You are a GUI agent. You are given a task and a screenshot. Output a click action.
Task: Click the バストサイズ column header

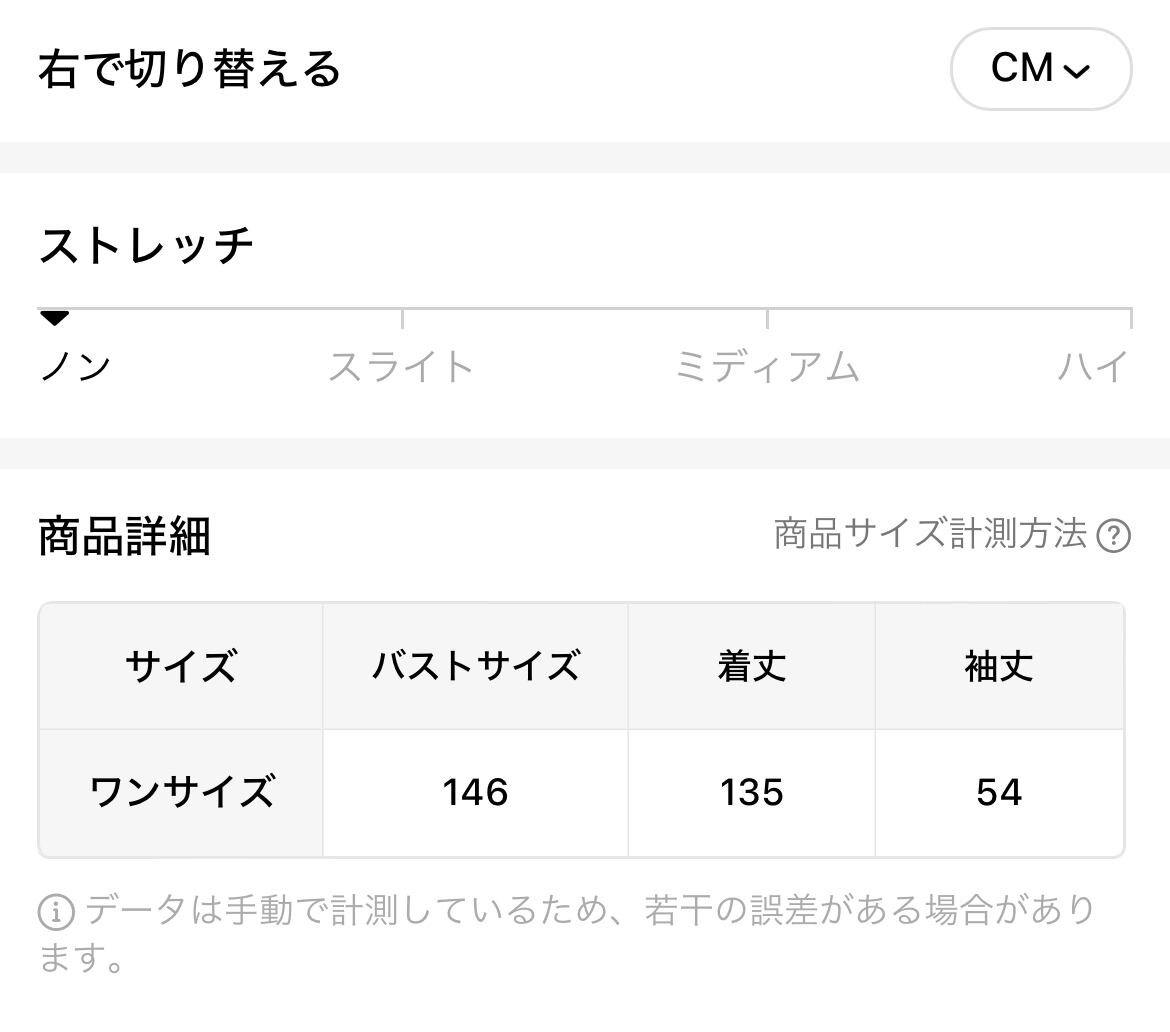point(475,666)
